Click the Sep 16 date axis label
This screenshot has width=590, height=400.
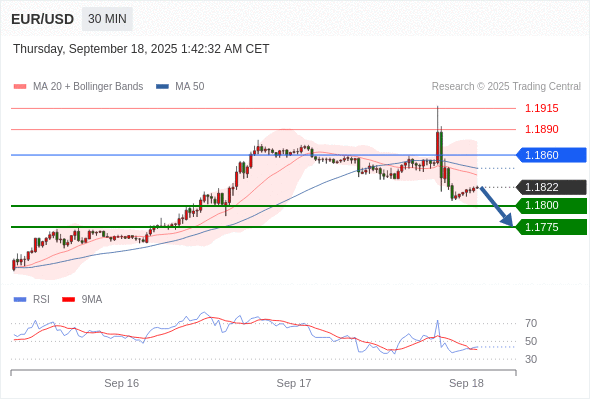[122, 383]
